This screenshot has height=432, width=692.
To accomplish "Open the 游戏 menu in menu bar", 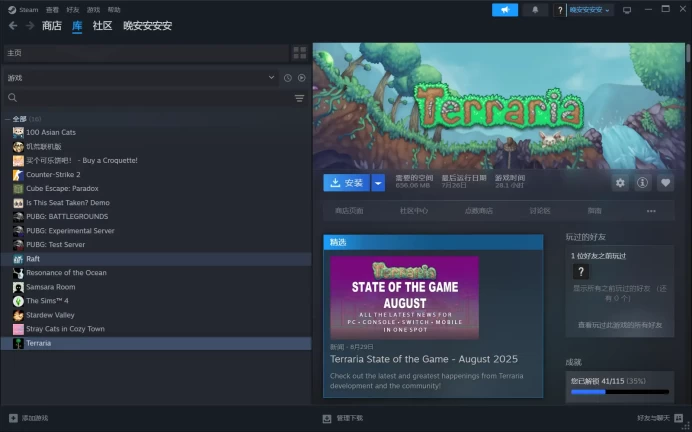I will tap(93, 10).
